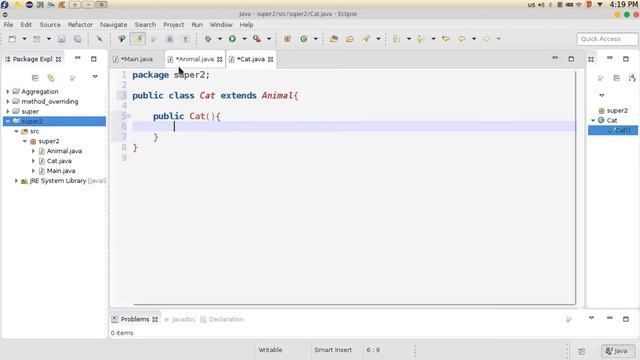Select the super2 package node
This screenshot has height=360, width=640.
click(x=49, y=141)
